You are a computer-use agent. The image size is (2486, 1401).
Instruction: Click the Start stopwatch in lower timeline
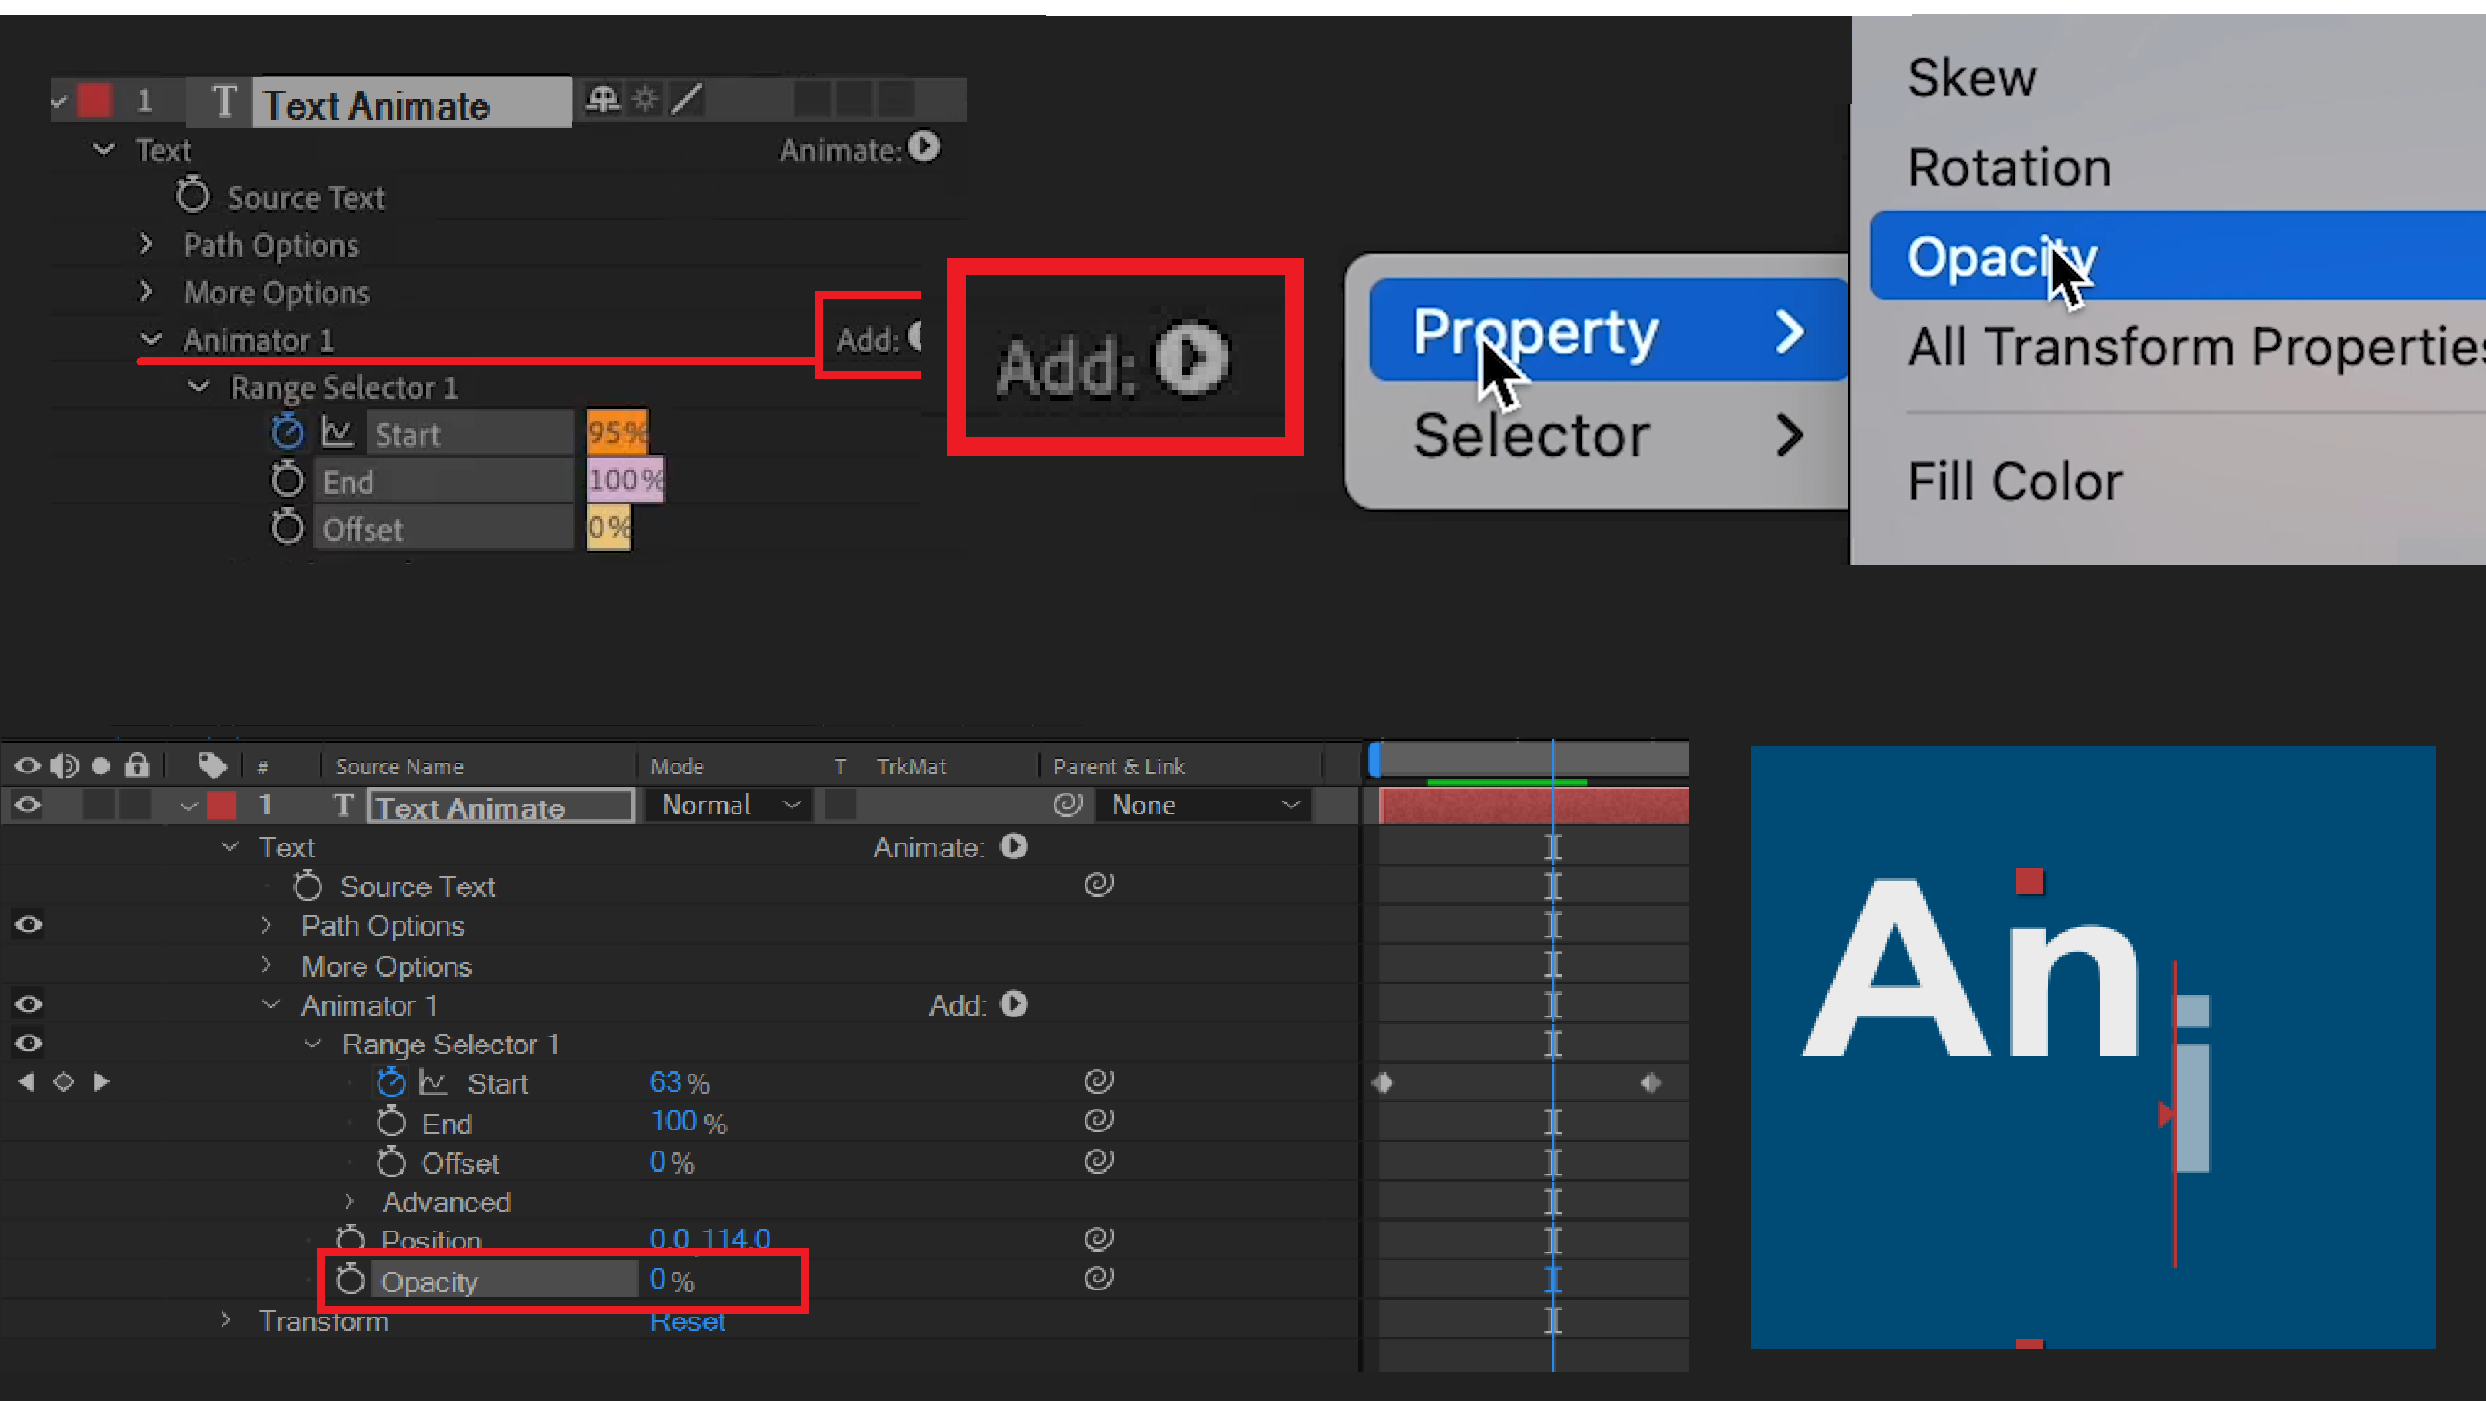[x=391, y=1082]
